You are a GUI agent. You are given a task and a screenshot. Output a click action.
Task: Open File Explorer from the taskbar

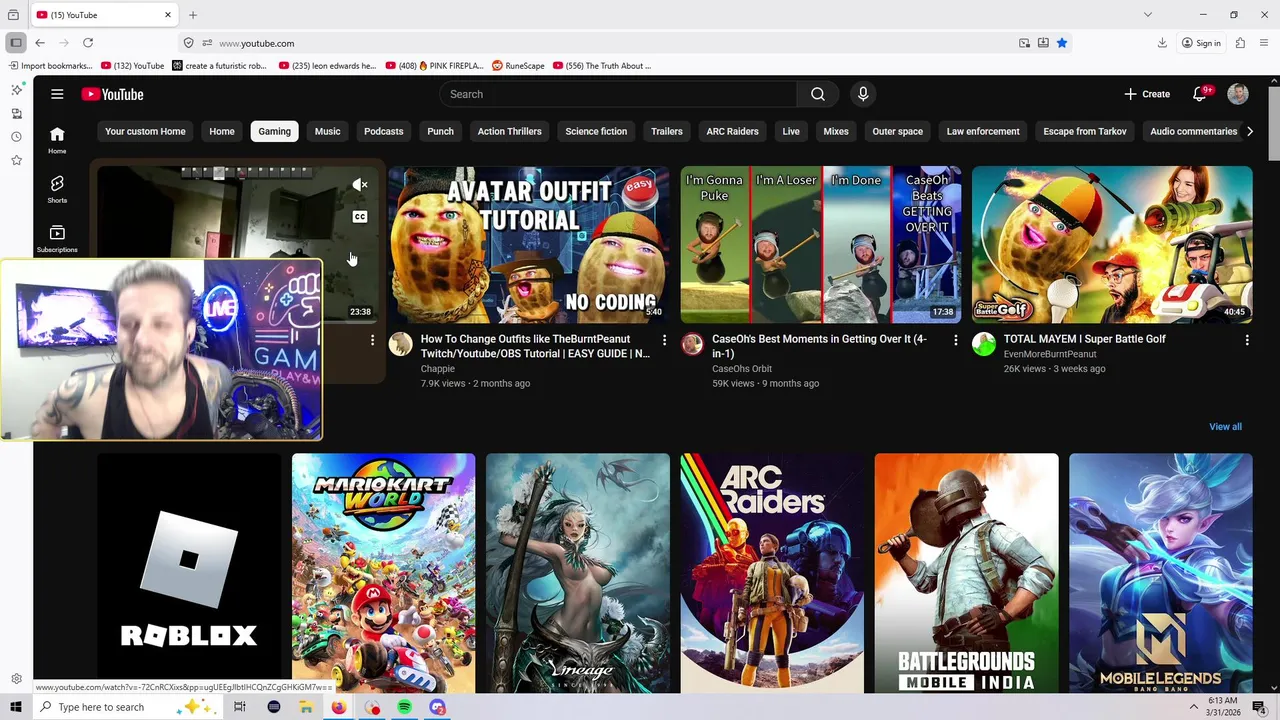tap(306, 707)
